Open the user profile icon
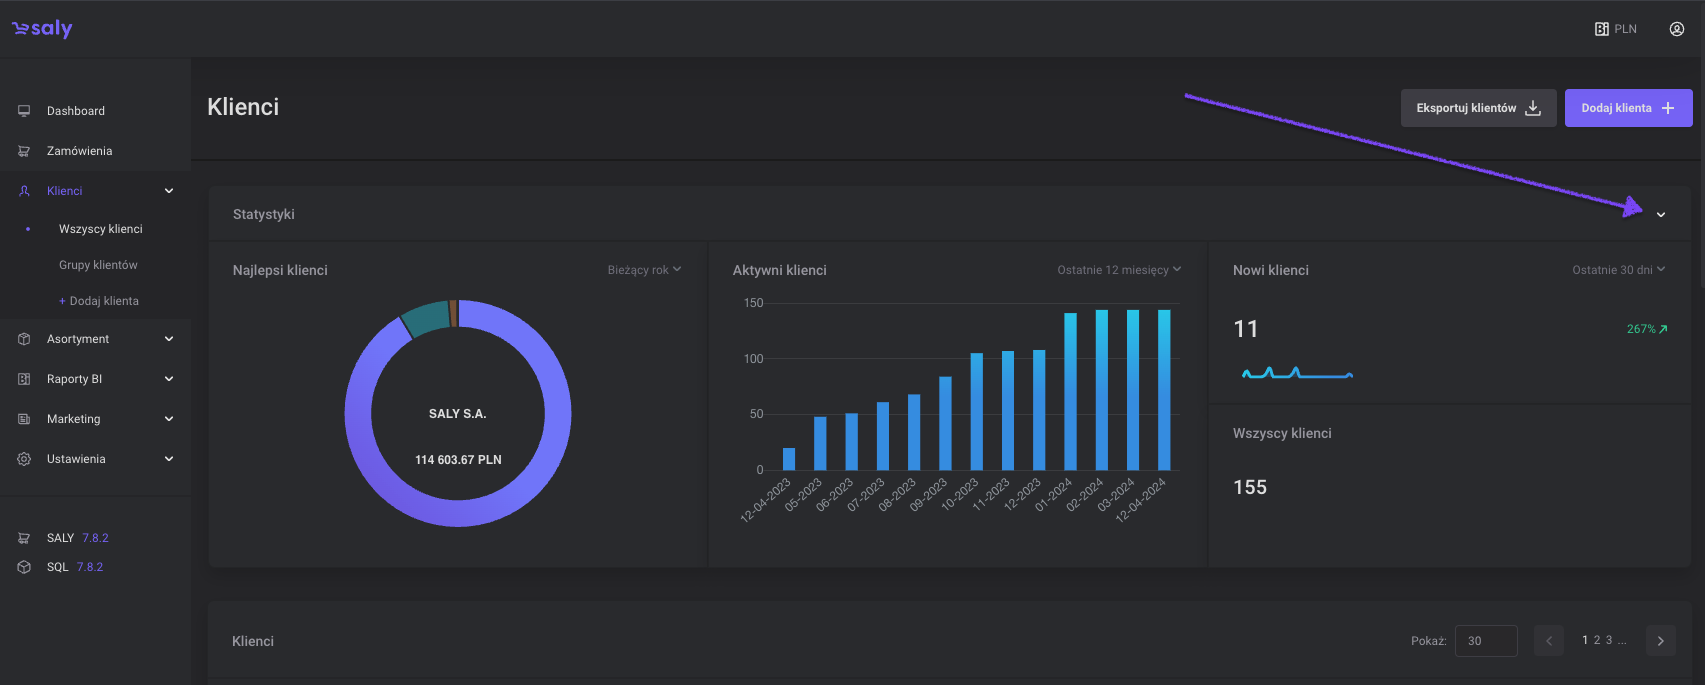The image size is (1705, 685). (x=1677, y=29)
